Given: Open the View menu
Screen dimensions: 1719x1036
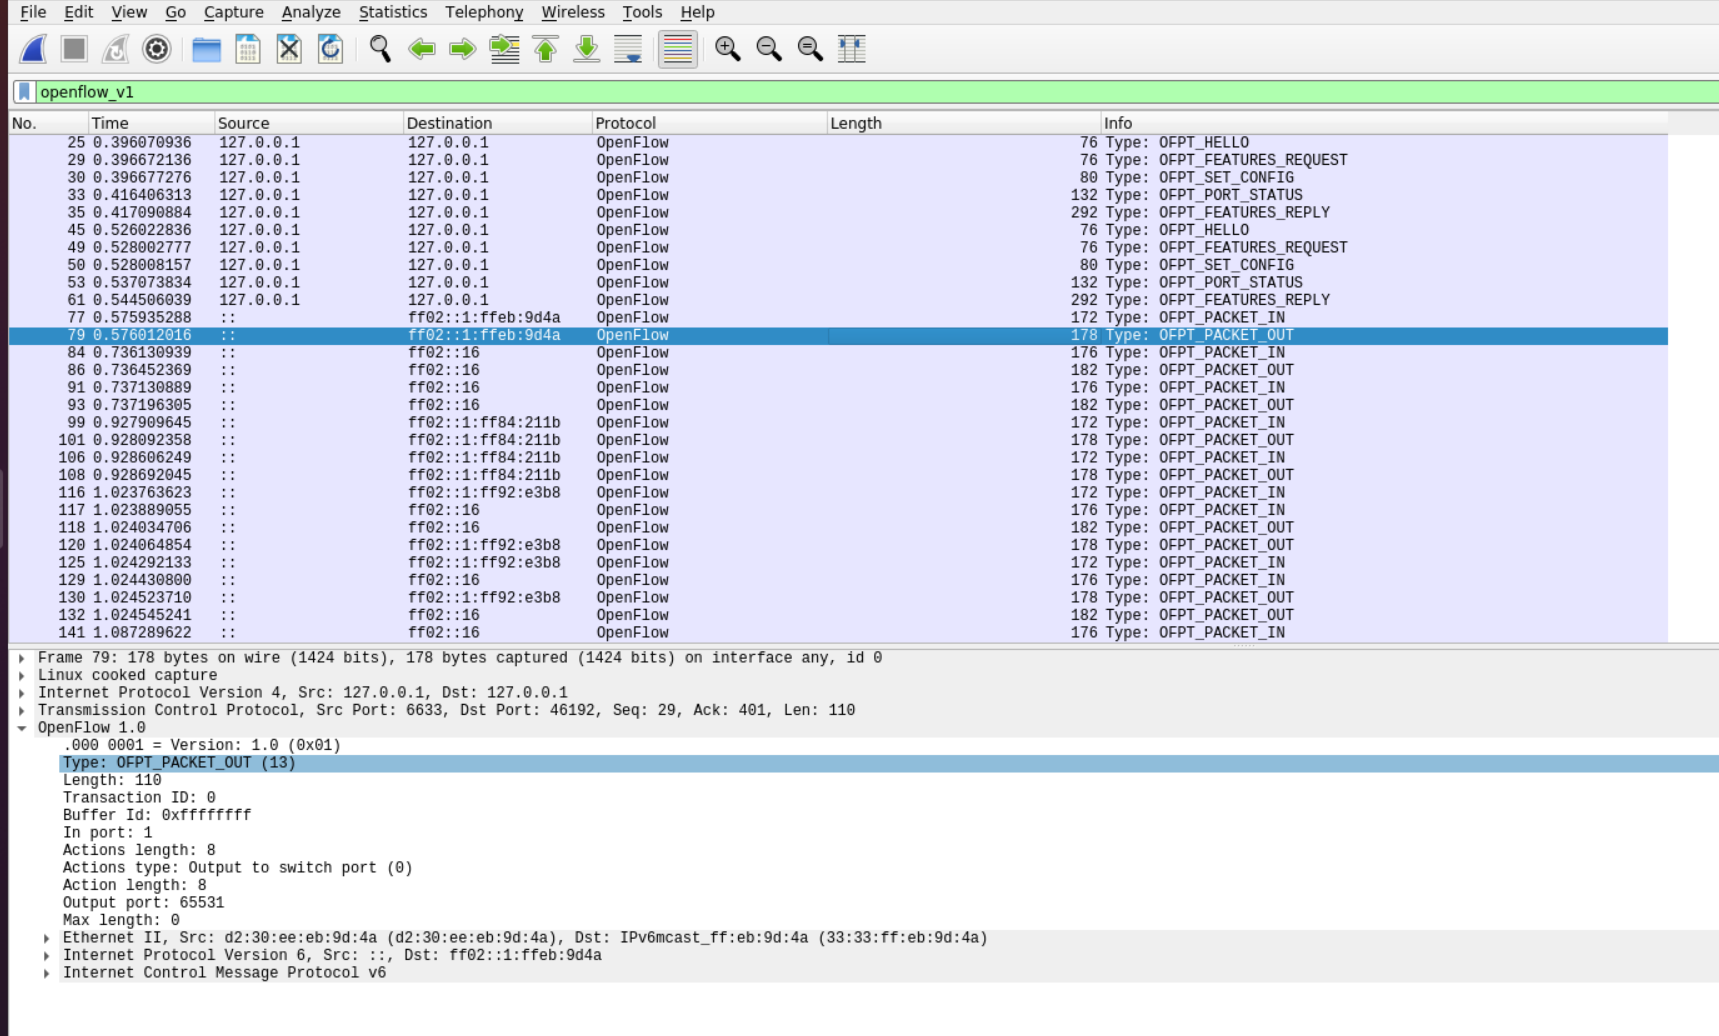Looking at the screenshot, I should pyautogui.click(x=129, y=12).
